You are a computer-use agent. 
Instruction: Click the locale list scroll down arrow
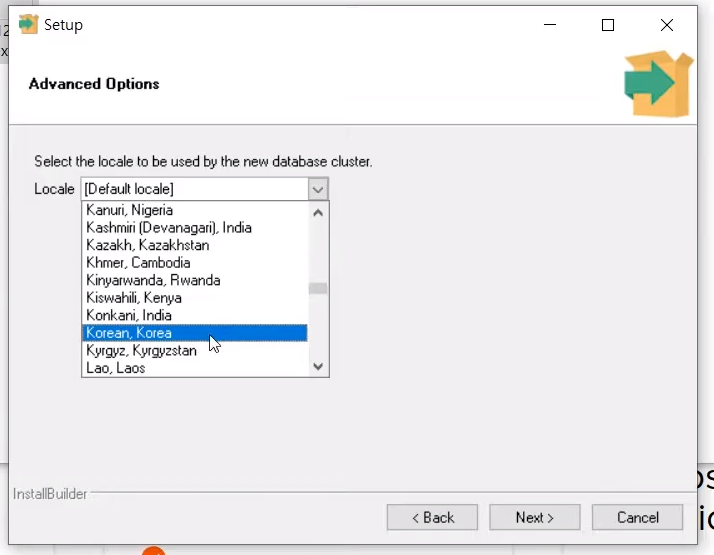pos(318,367)
